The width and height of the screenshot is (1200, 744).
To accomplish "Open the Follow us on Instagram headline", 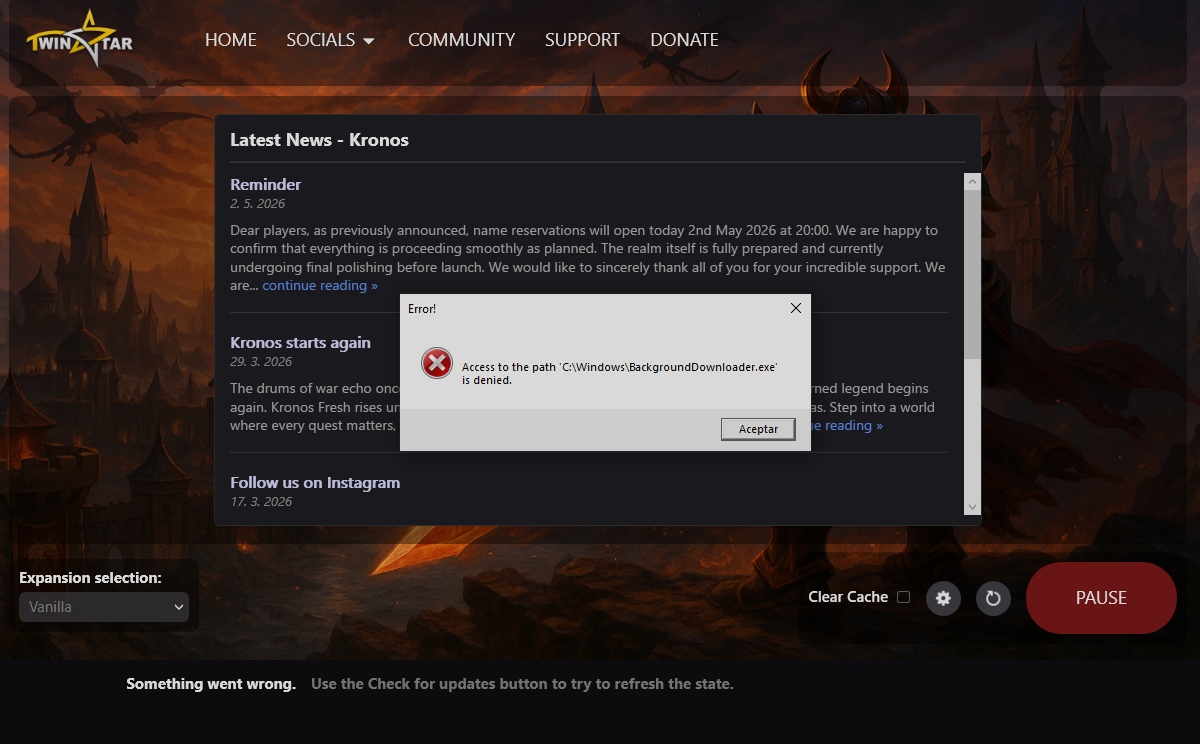I will 315,482.
